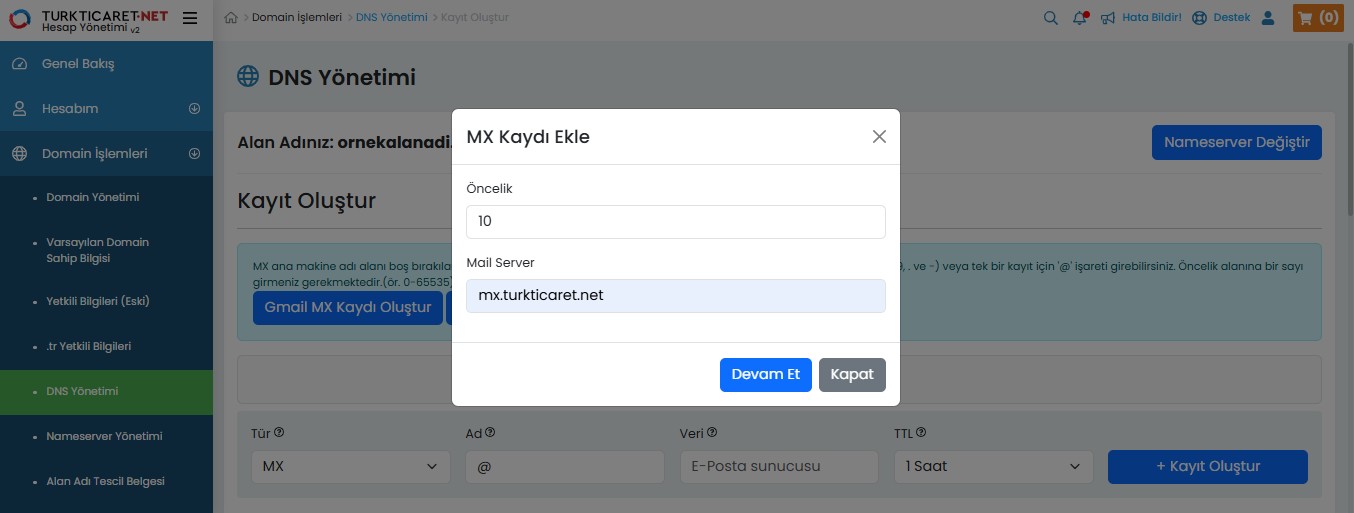Click the Öncelik input field

[675, 222]
